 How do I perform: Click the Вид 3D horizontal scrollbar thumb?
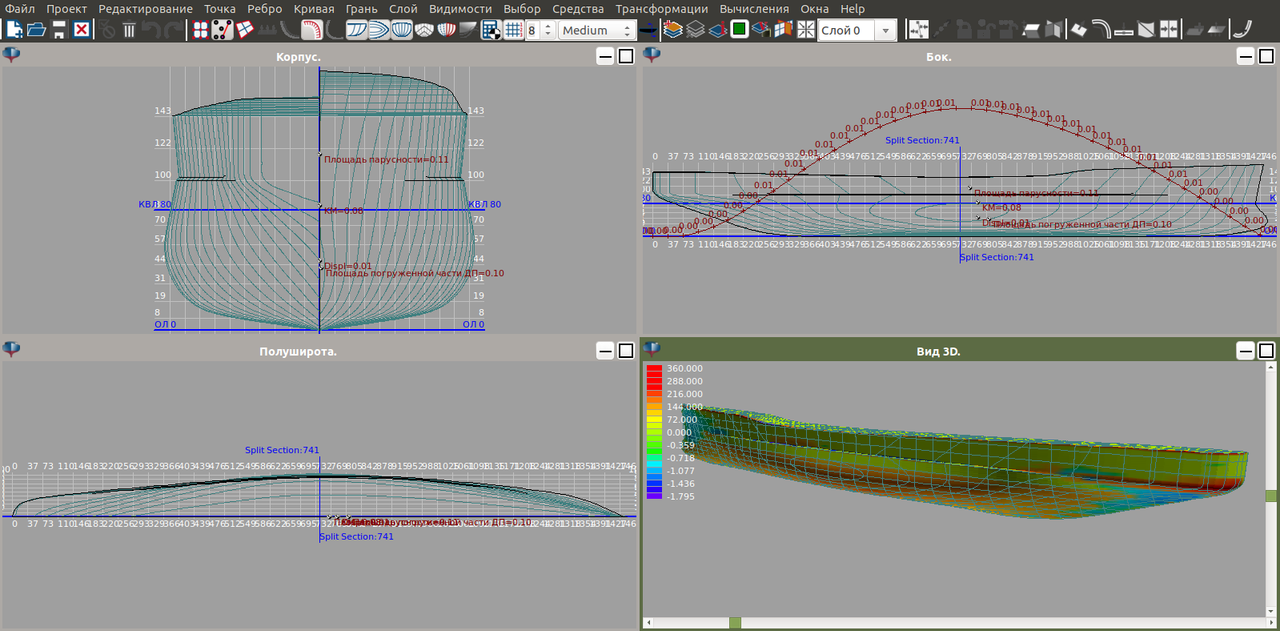pyautogui.click(x=735, y=623)
